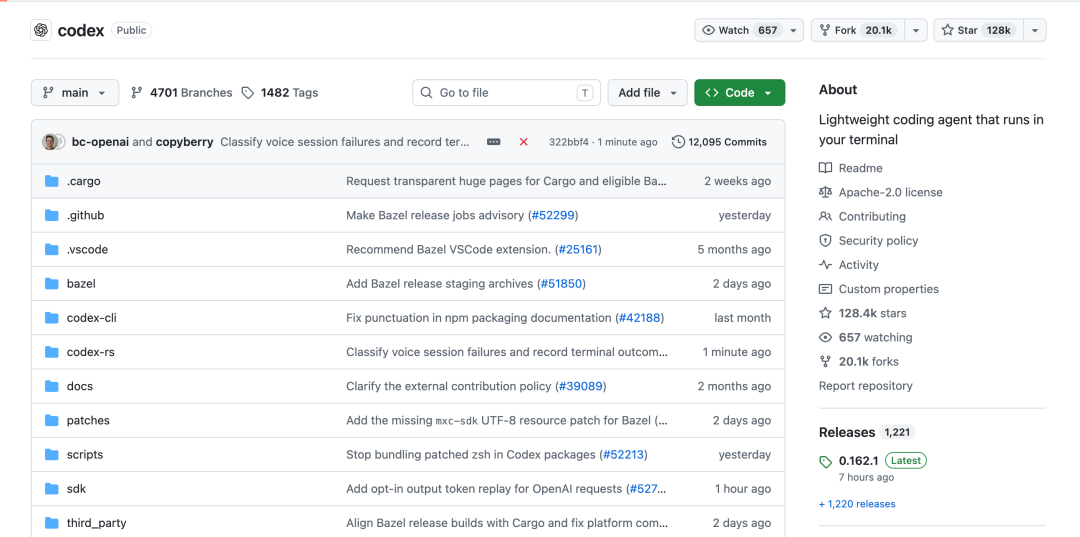Click the failed status X icon
Viewport: 1080px width, 537px height.
coord(523,142)
